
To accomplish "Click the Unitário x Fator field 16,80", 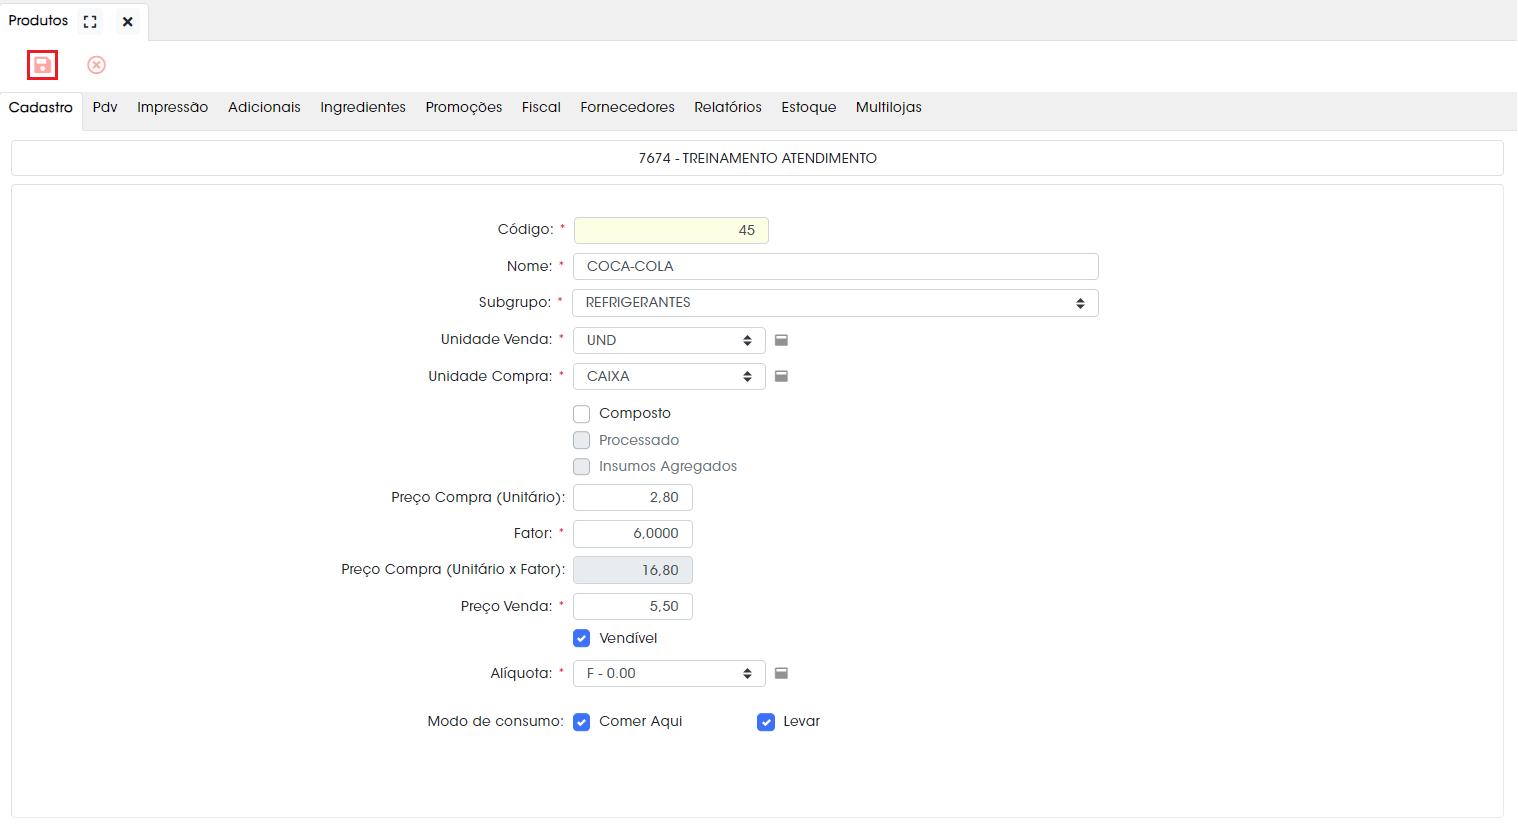I will point(633,570).
